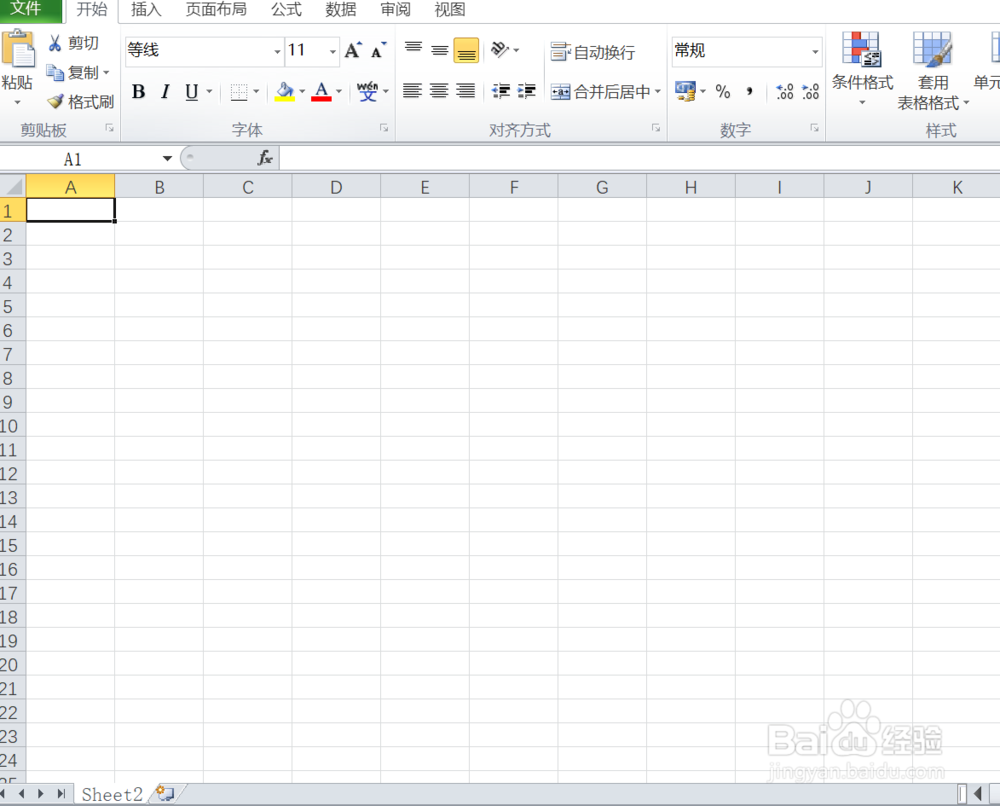Increase font size with large A
The height and width of the screenshot is (806, 1000).
point(353,50)
